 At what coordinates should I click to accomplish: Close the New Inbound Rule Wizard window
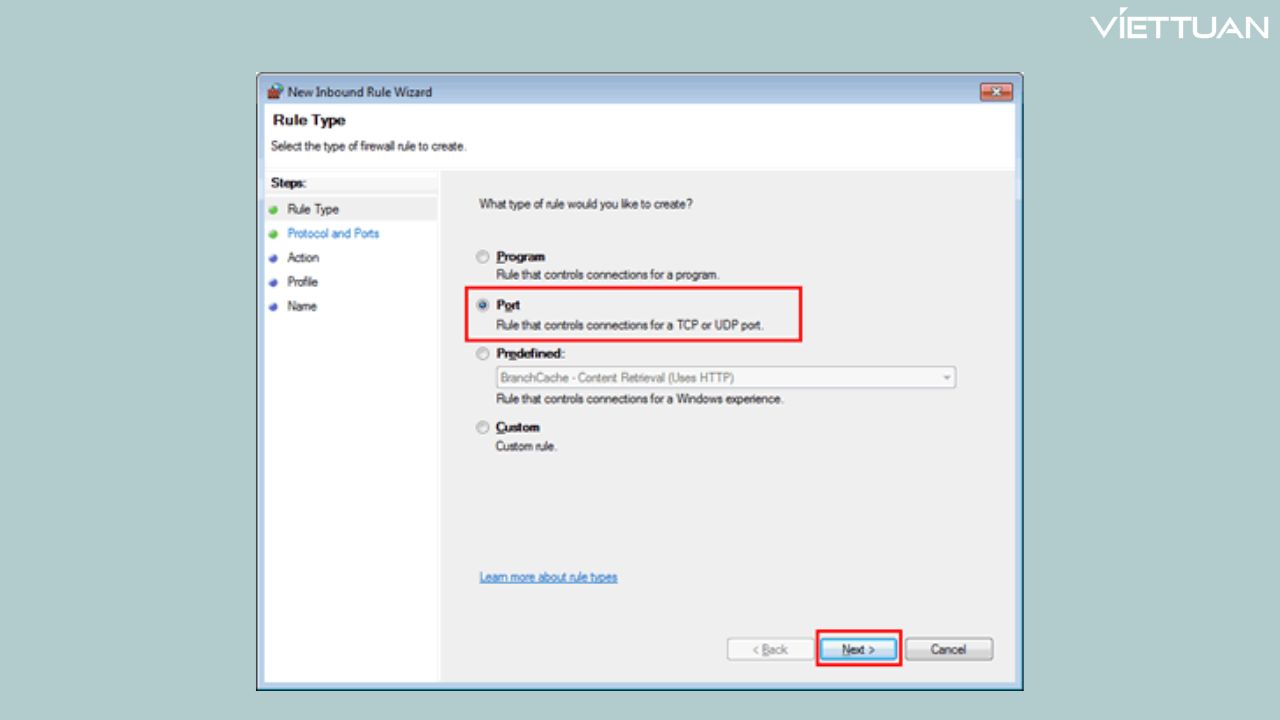[x=995, y=92]
